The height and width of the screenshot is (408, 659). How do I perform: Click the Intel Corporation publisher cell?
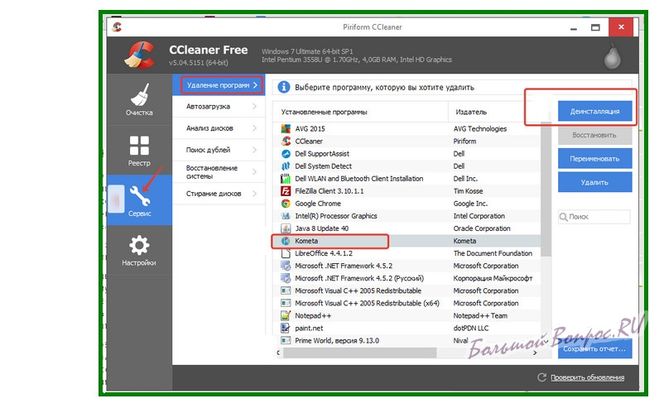tap(479, 216)
